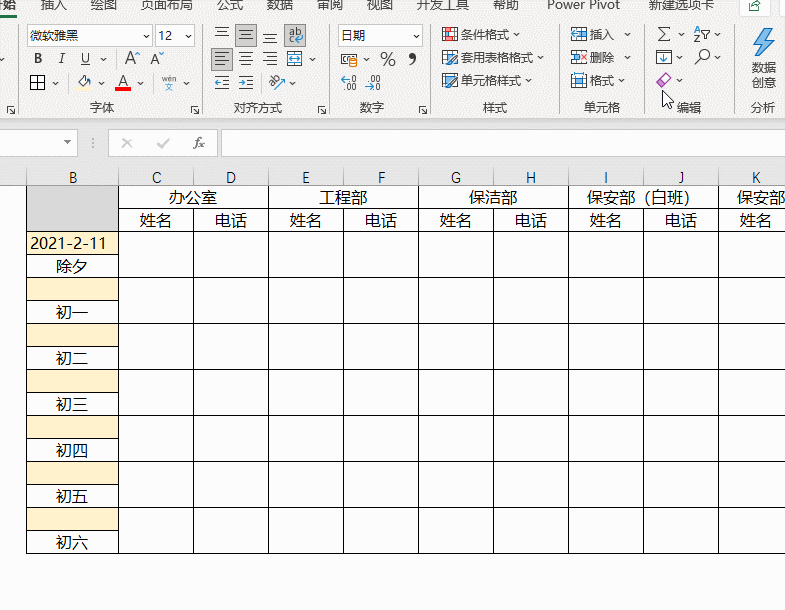Increase indent
The height and width of the screenshot is (610, 785).
click(246, 83)
